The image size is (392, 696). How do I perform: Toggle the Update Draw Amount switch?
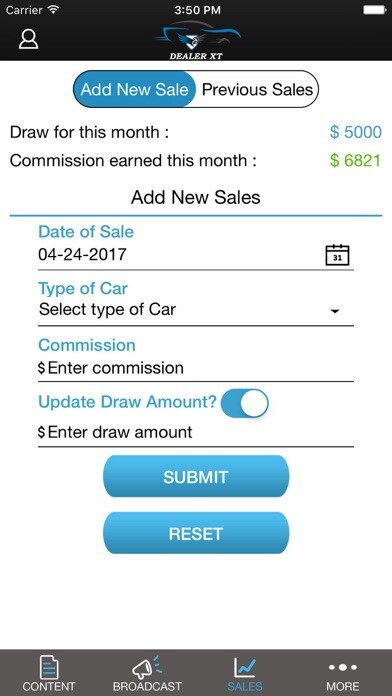pos(245,403)
